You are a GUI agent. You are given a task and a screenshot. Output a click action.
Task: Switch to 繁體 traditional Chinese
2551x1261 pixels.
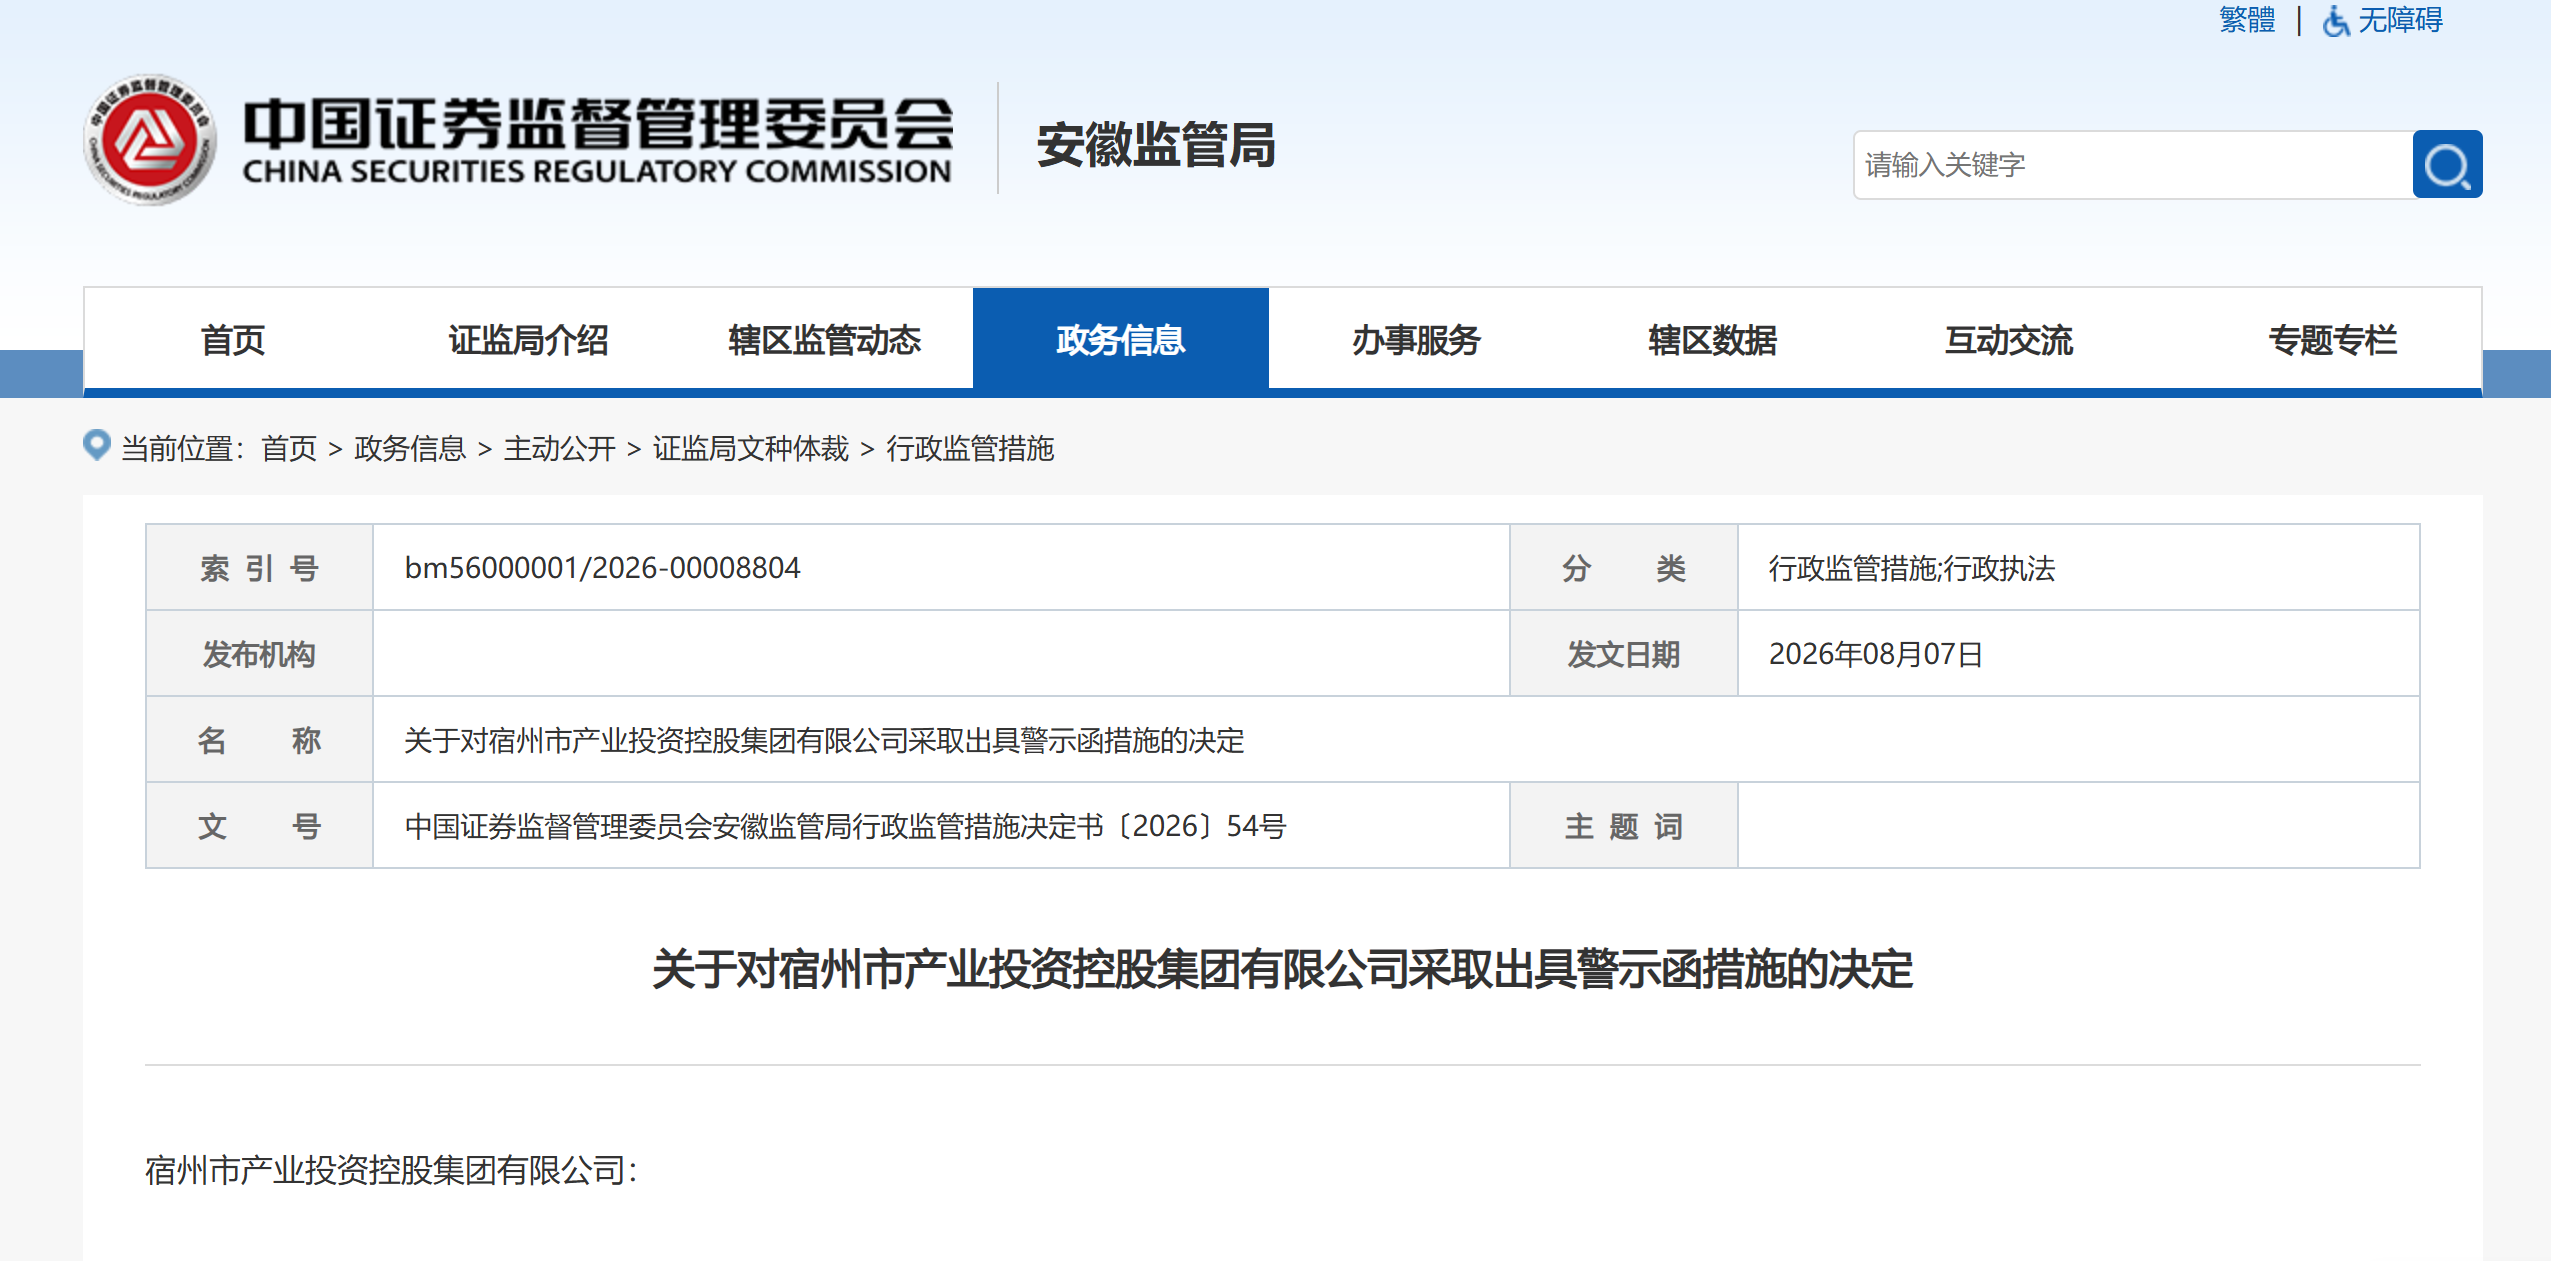point(2247,20)
